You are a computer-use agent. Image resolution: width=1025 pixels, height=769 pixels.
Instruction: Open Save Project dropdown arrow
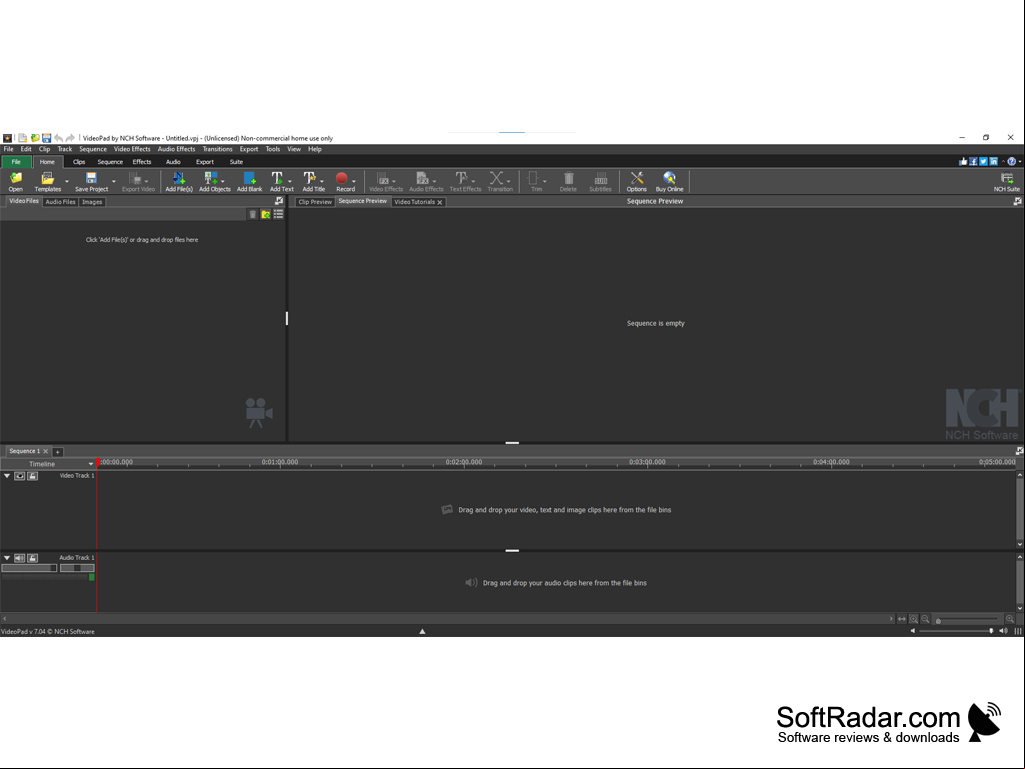[114, 181]
